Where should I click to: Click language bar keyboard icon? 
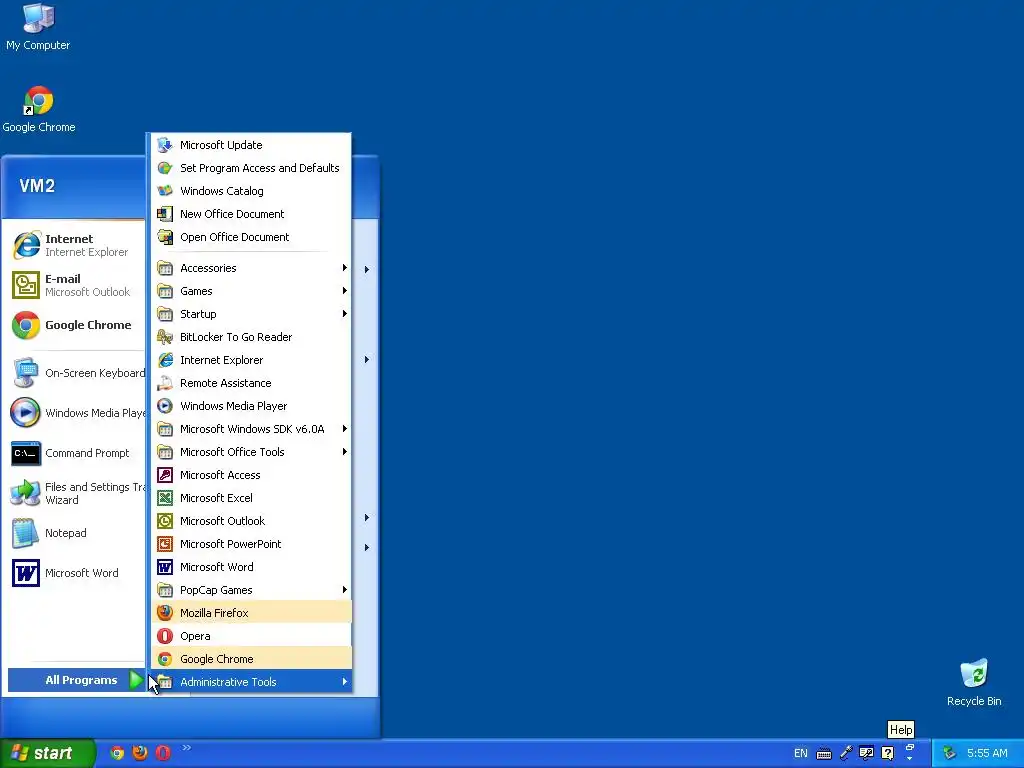824,754
